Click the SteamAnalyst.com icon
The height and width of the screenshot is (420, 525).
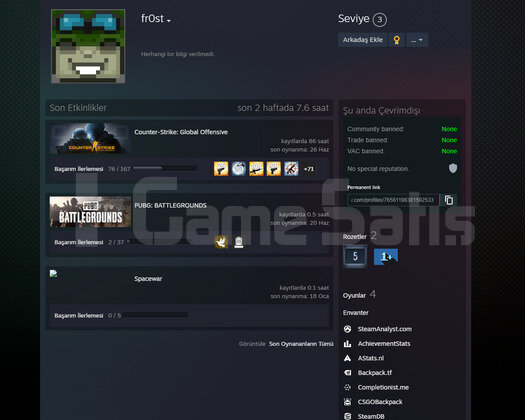(348, 329)
